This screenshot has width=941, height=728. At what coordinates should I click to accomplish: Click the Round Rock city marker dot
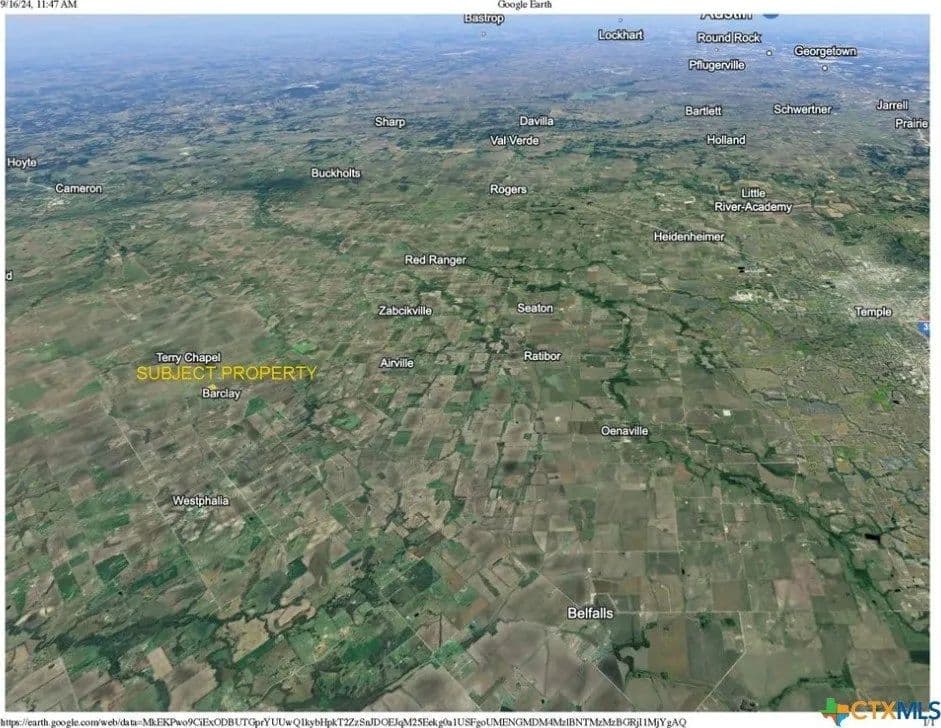[769, 52]
